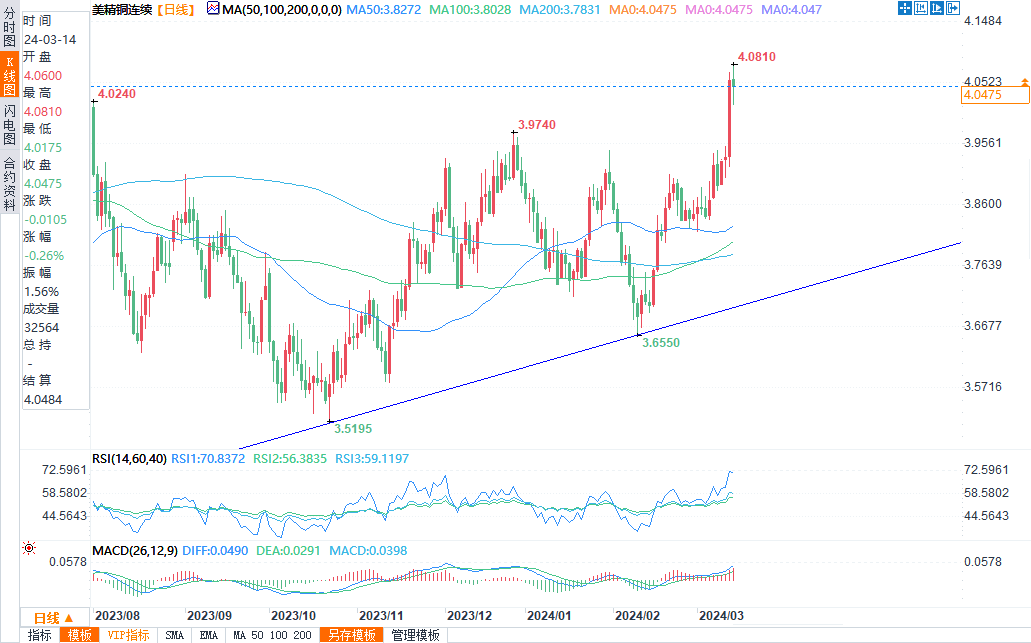Click the play-forward chart axis icon
1031x643 pixels.
pos(936,9)
